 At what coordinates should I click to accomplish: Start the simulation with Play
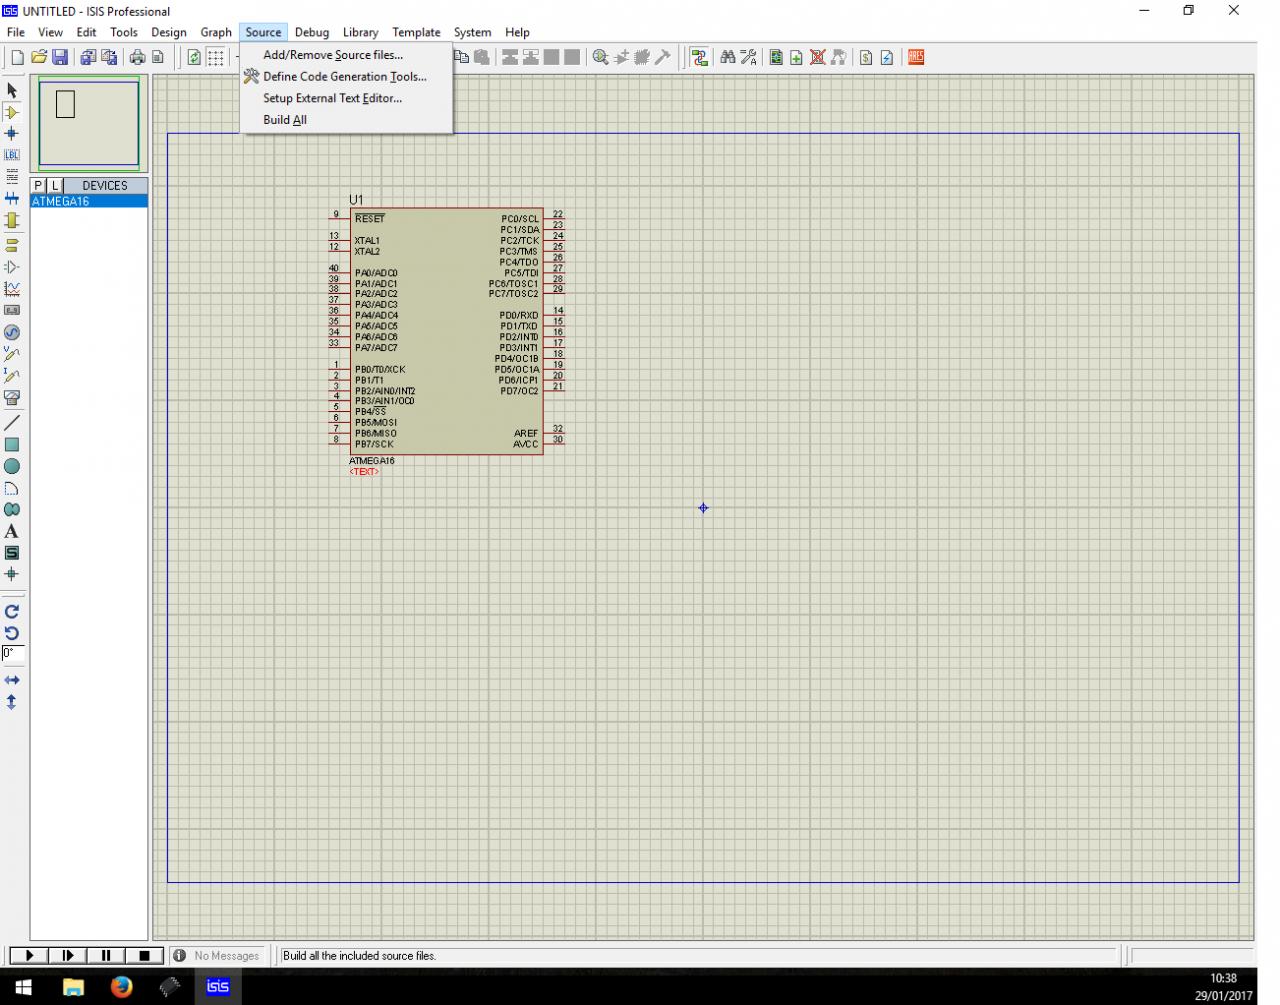(x=30, y=956)
